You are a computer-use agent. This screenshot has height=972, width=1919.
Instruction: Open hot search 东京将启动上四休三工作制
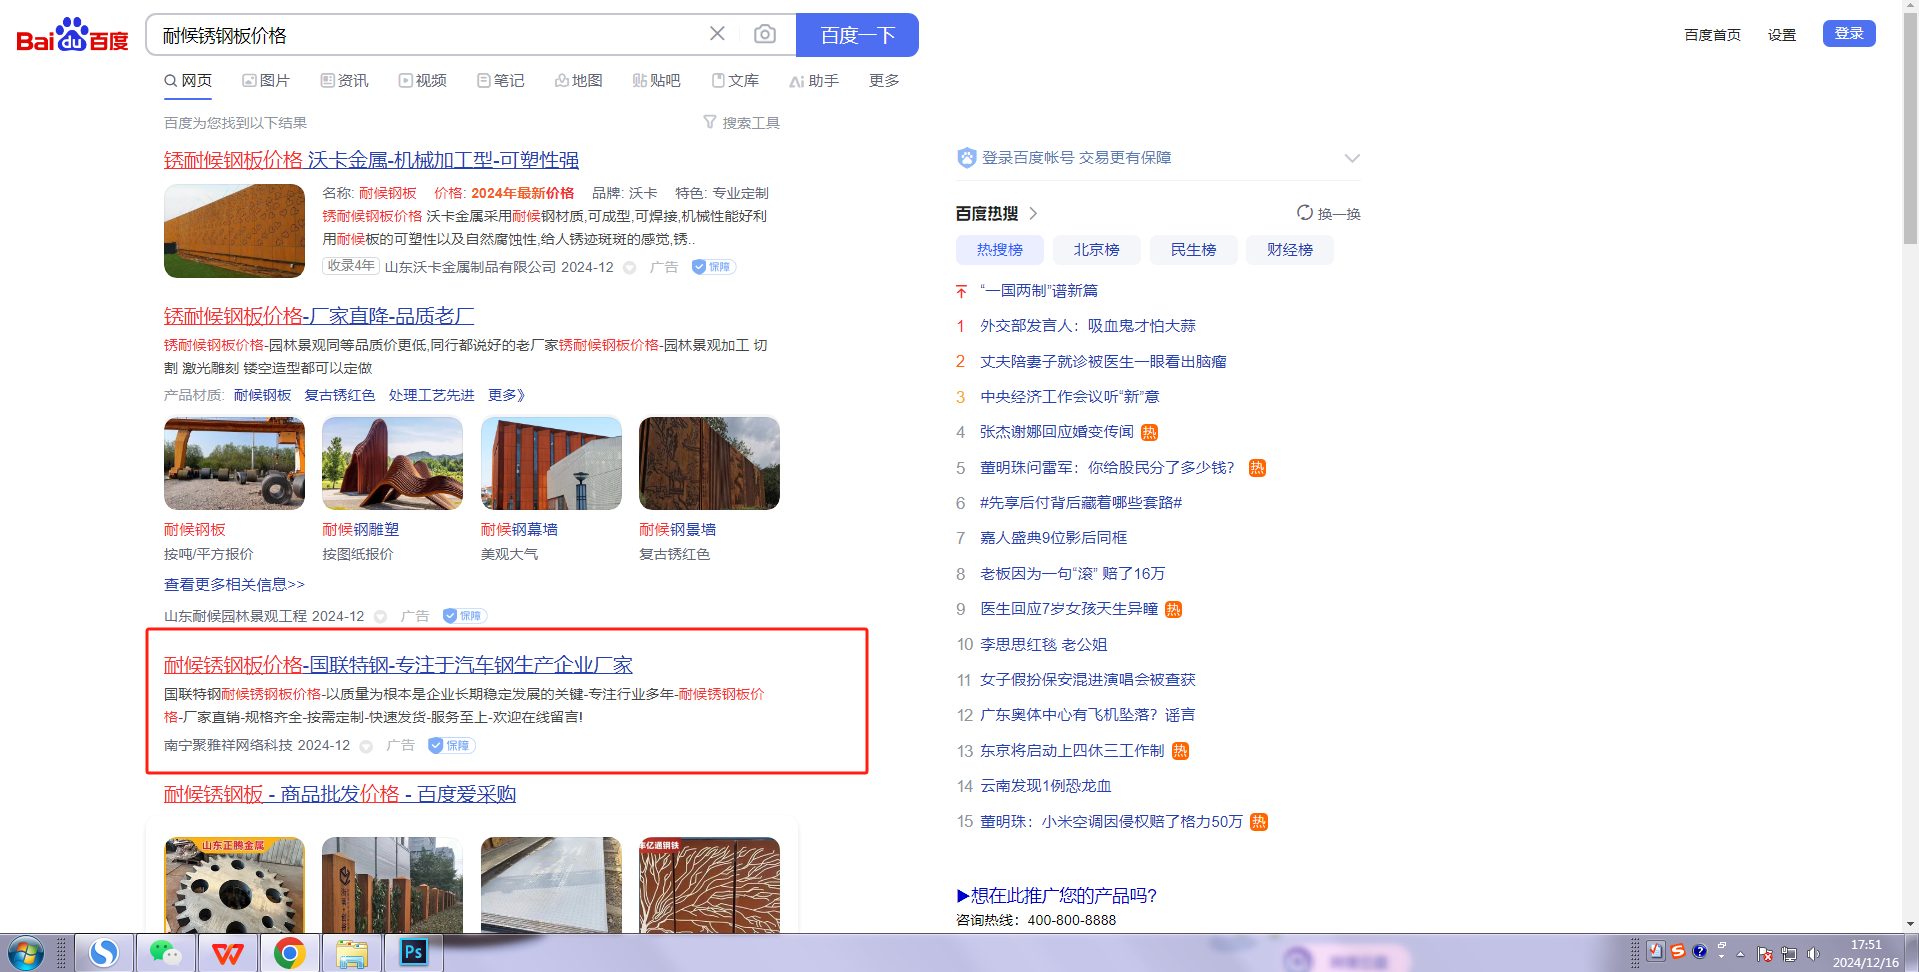1072,751
